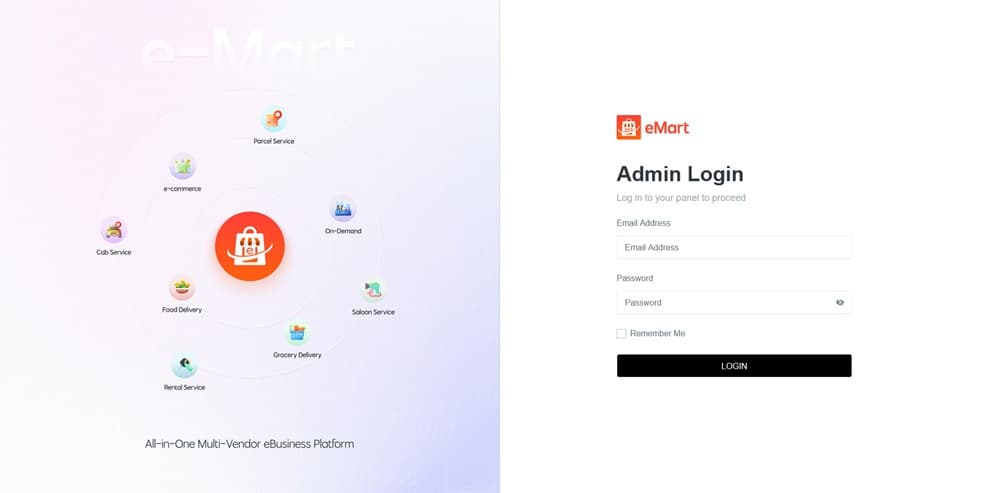Click the black LOGIN button

[x=734, y=366]
